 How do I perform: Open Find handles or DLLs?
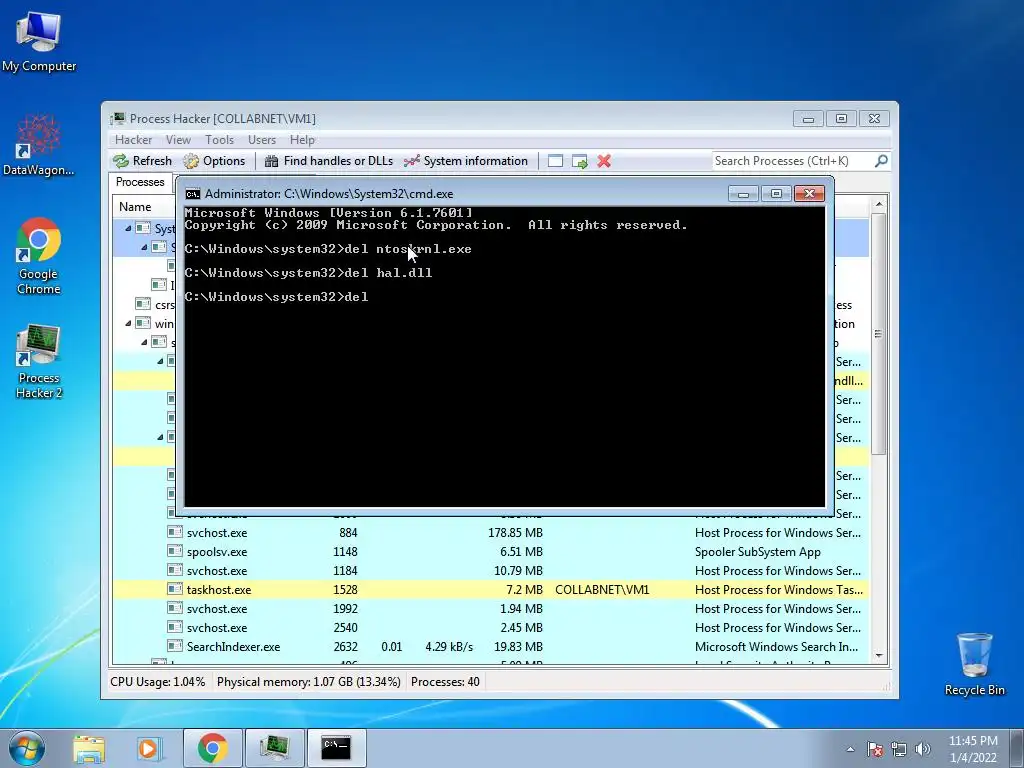[x=328, y=161]
